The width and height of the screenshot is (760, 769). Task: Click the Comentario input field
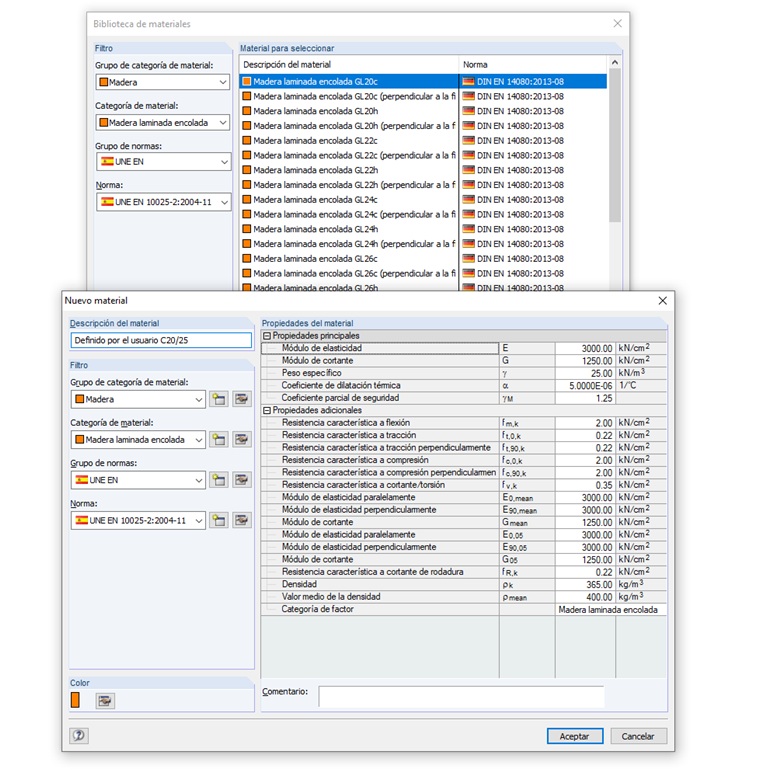(461, 696)
